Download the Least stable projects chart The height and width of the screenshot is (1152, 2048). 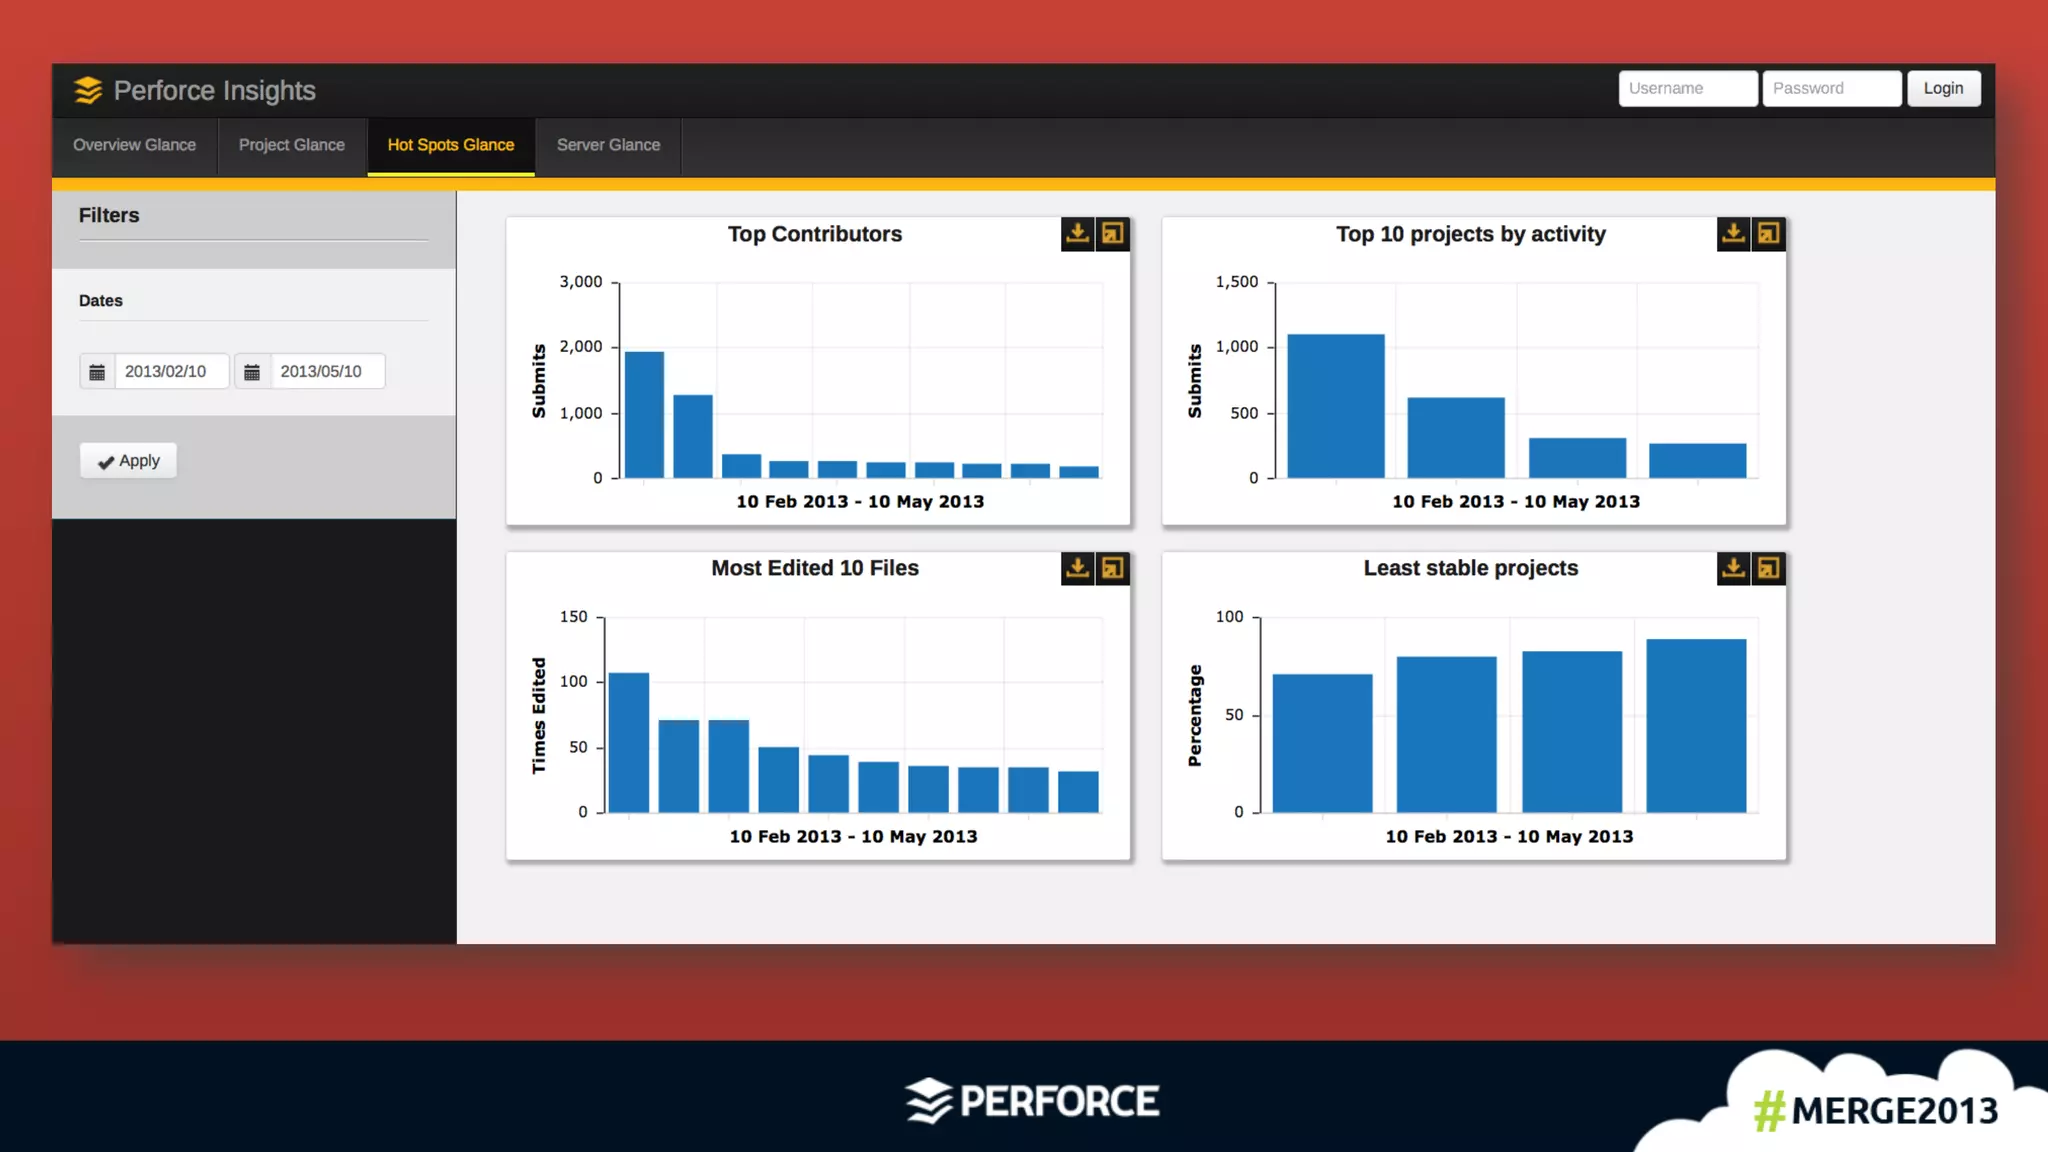(1733, 569)
